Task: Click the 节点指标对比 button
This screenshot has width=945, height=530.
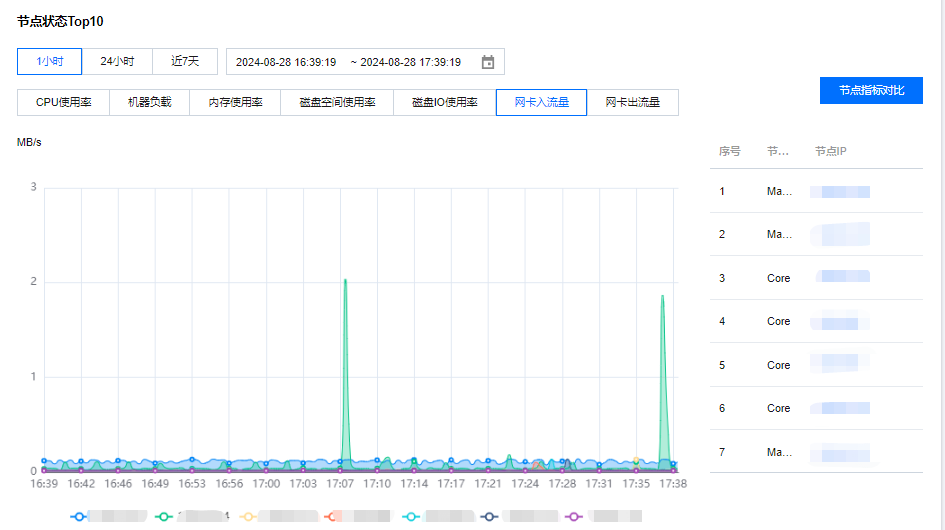Action: 871,90
